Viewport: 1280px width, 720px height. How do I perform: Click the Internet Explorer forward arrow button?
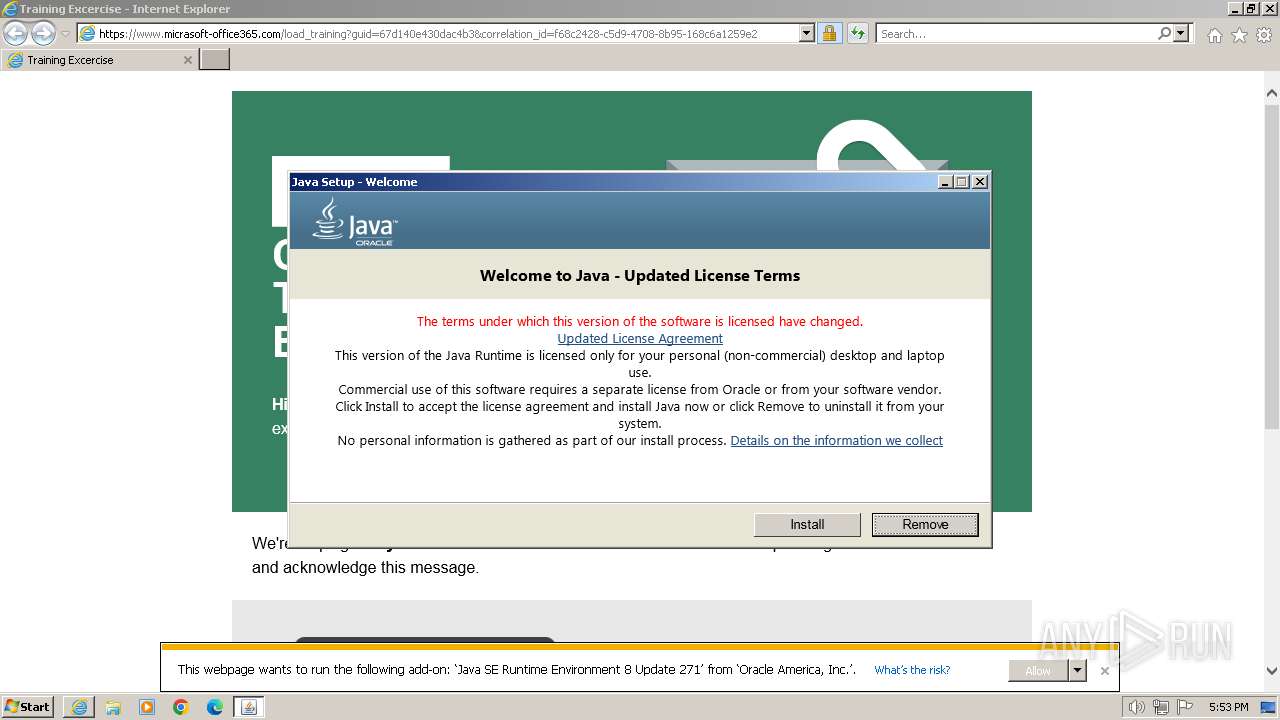pyautogui.click(x=43, y=34)
